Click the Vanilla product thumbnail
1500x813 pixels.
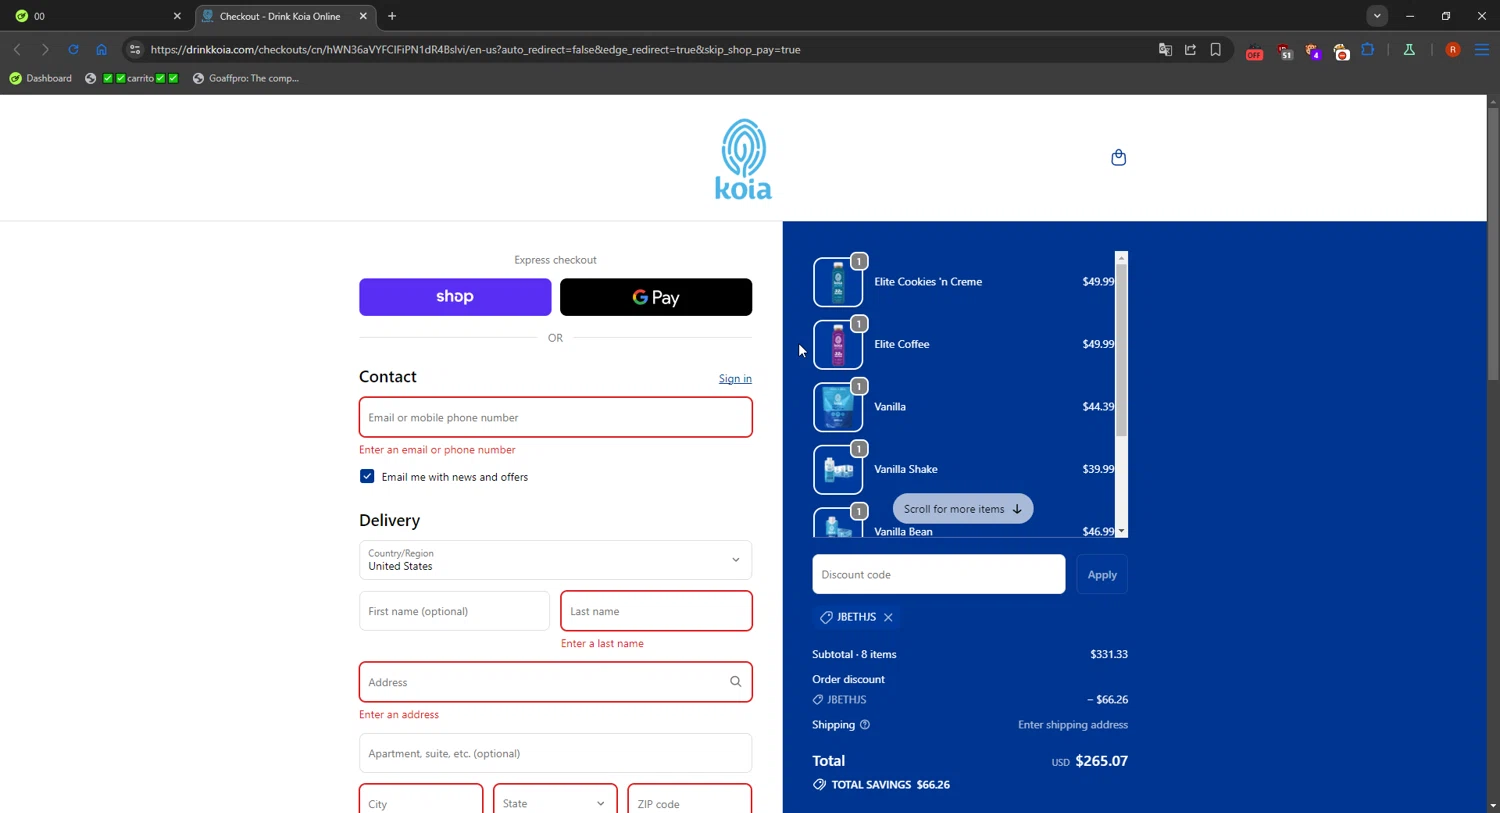tap(838, 407)
